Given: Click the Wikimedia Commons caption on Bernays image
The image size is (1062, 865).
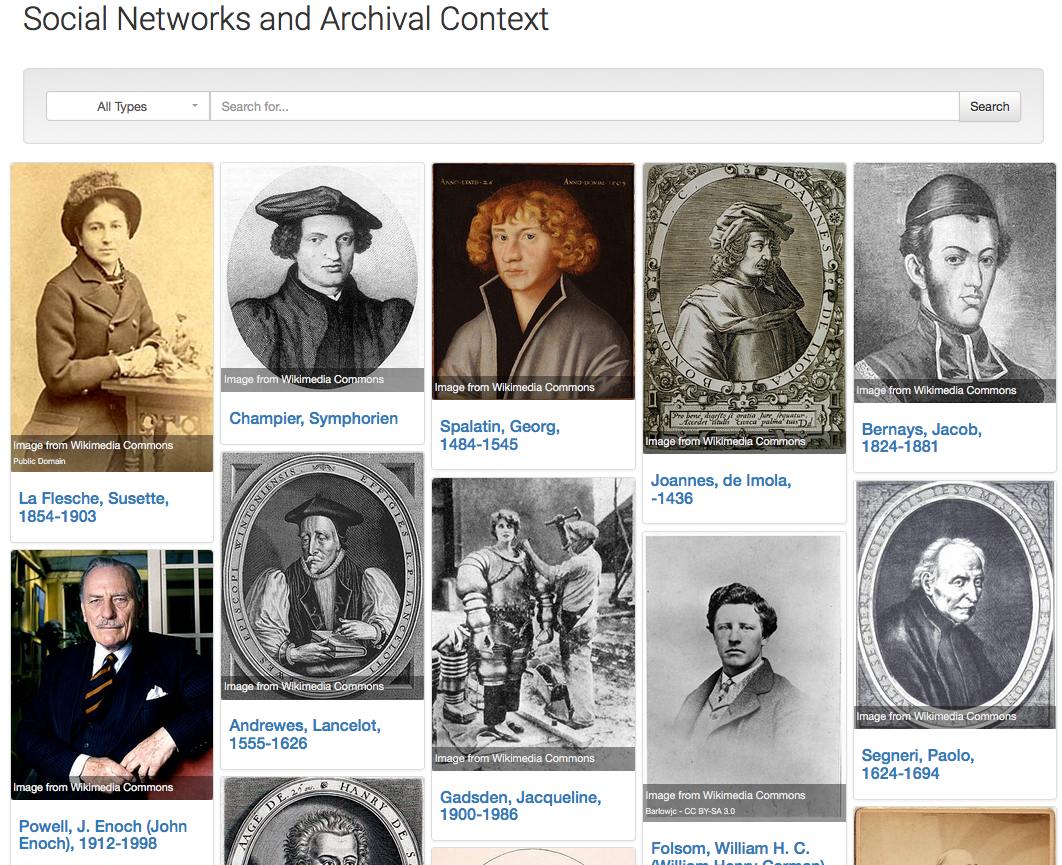Looking at the screenshot, I should pos(936,390).
